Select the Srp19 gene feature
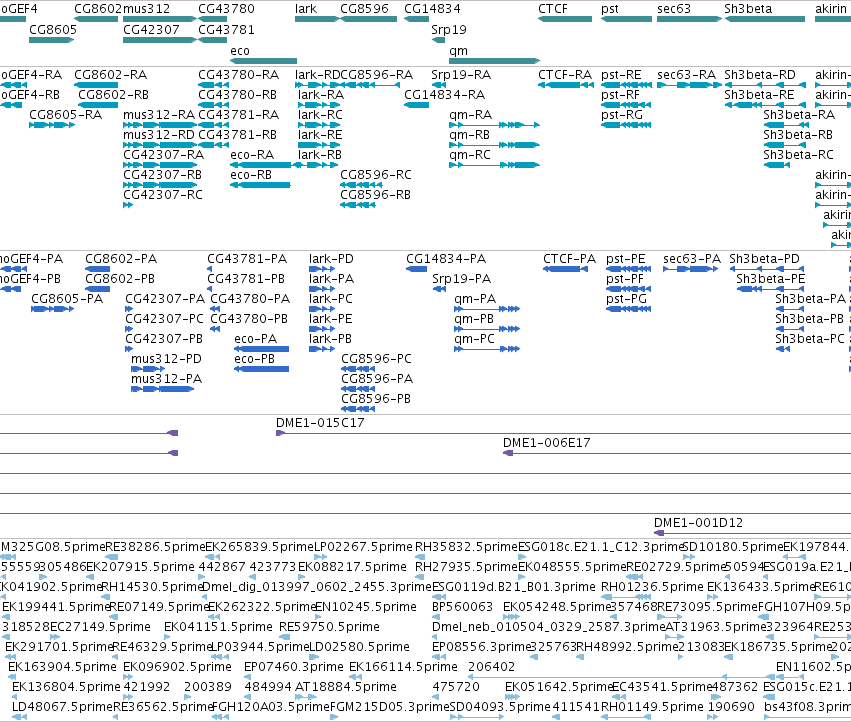851x722 pixels. [x=439, y=40]
